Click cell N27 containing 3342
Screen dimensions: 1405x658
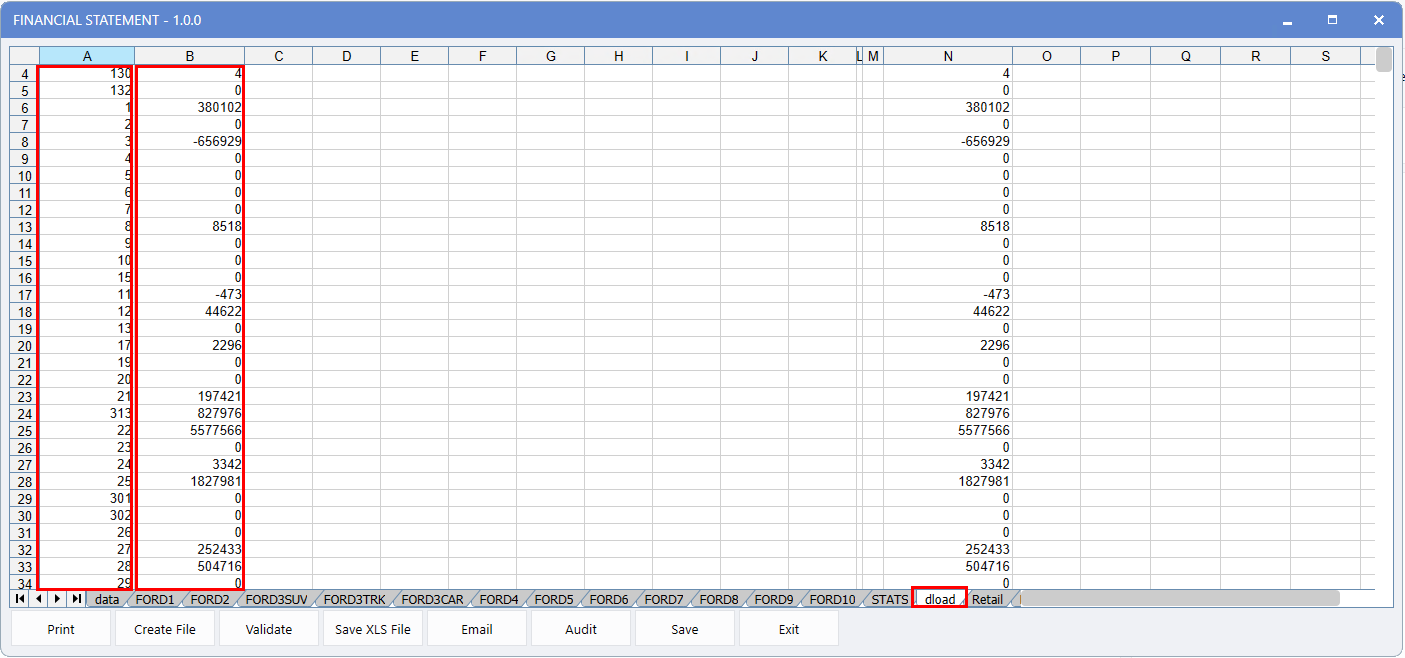click(x=948, y=465)
